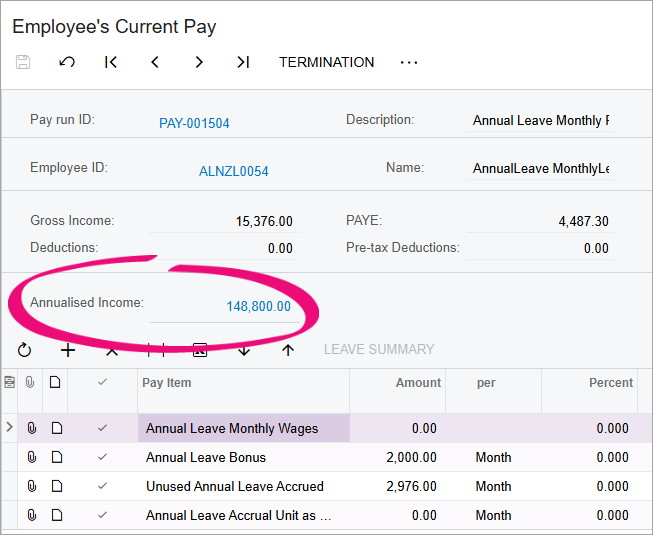Open employee ALNZL0054 link
Viewport: 653px width, 535px height.
234,171
